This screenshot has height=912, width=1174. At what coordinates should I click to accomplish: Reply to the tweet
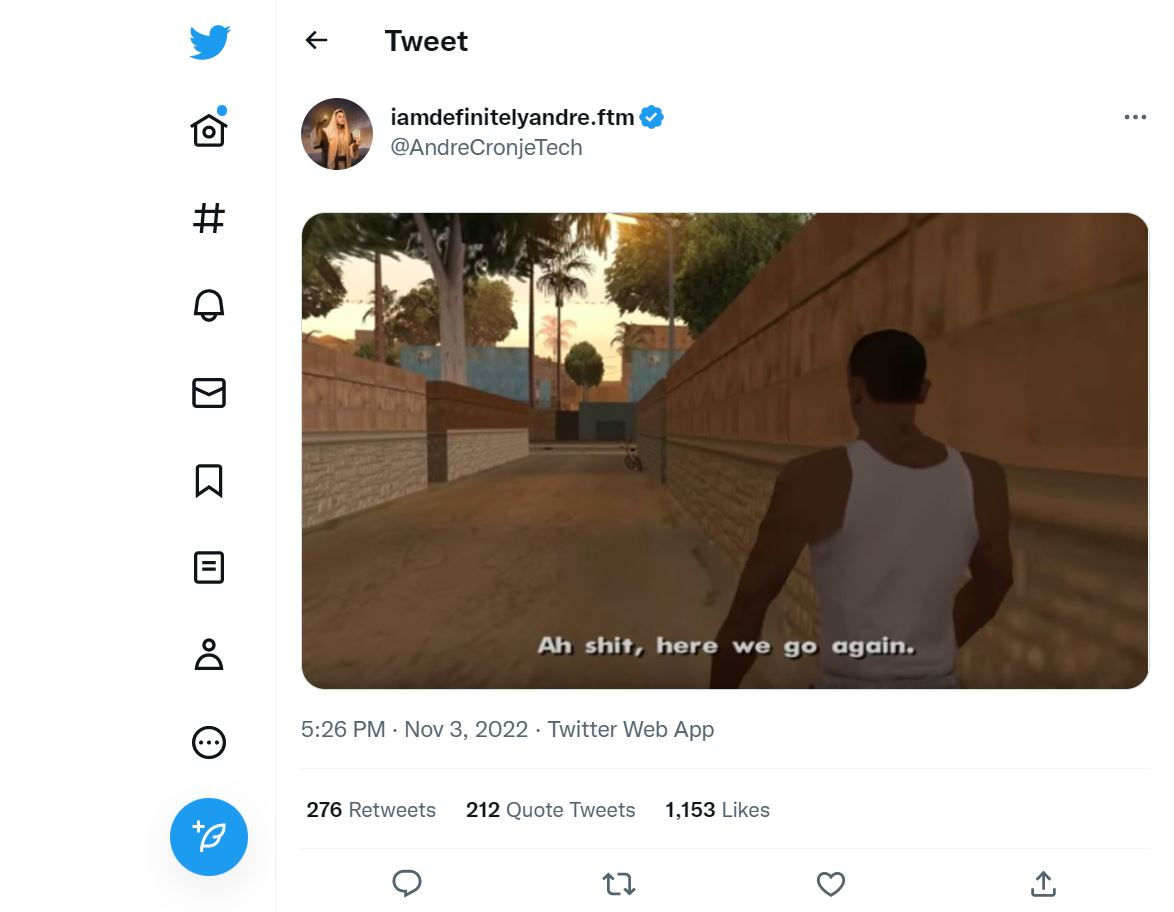(x=407, y=884)
